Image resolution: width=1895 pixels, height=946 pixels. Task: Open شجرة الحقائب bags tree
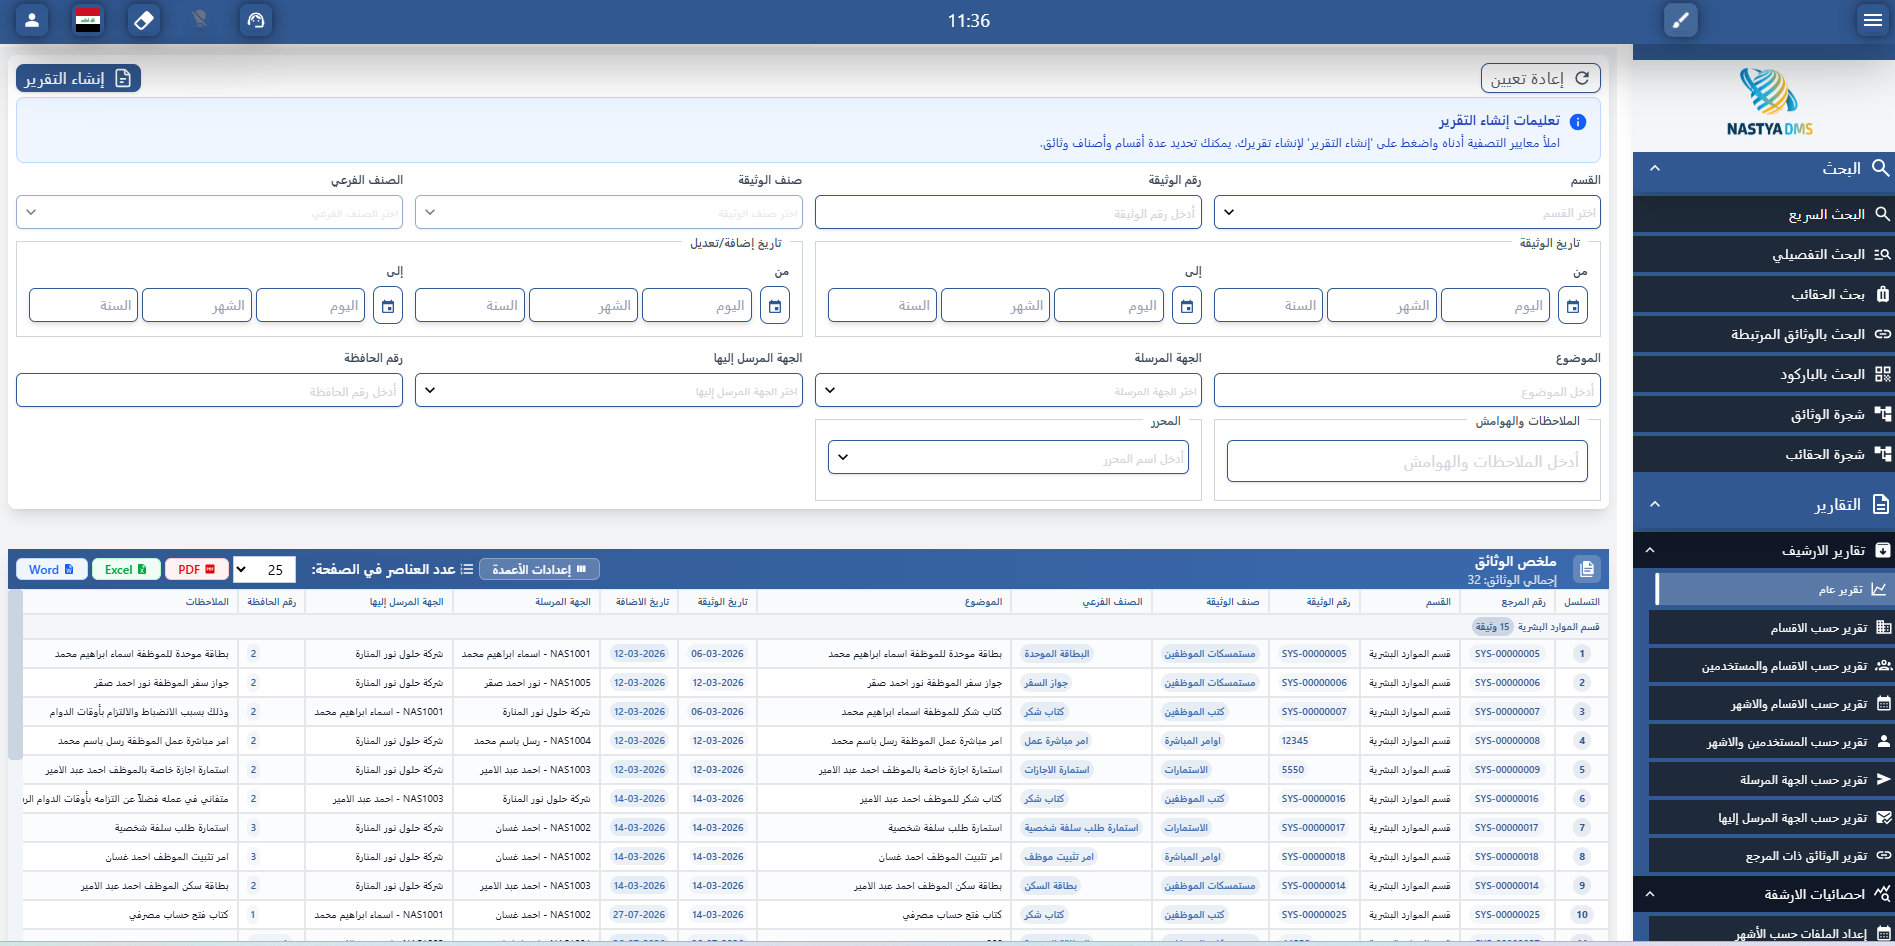(x=1764, y=454)
